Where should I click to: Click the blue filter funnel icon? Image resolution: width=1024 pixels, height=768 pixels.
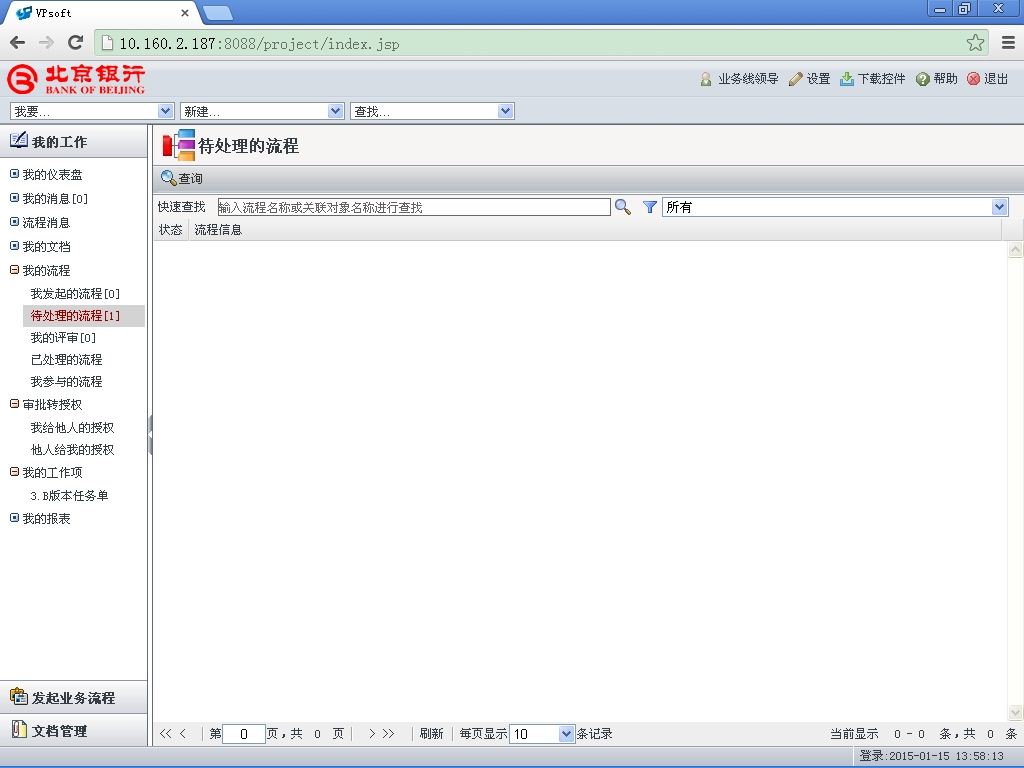pos(649,207)
